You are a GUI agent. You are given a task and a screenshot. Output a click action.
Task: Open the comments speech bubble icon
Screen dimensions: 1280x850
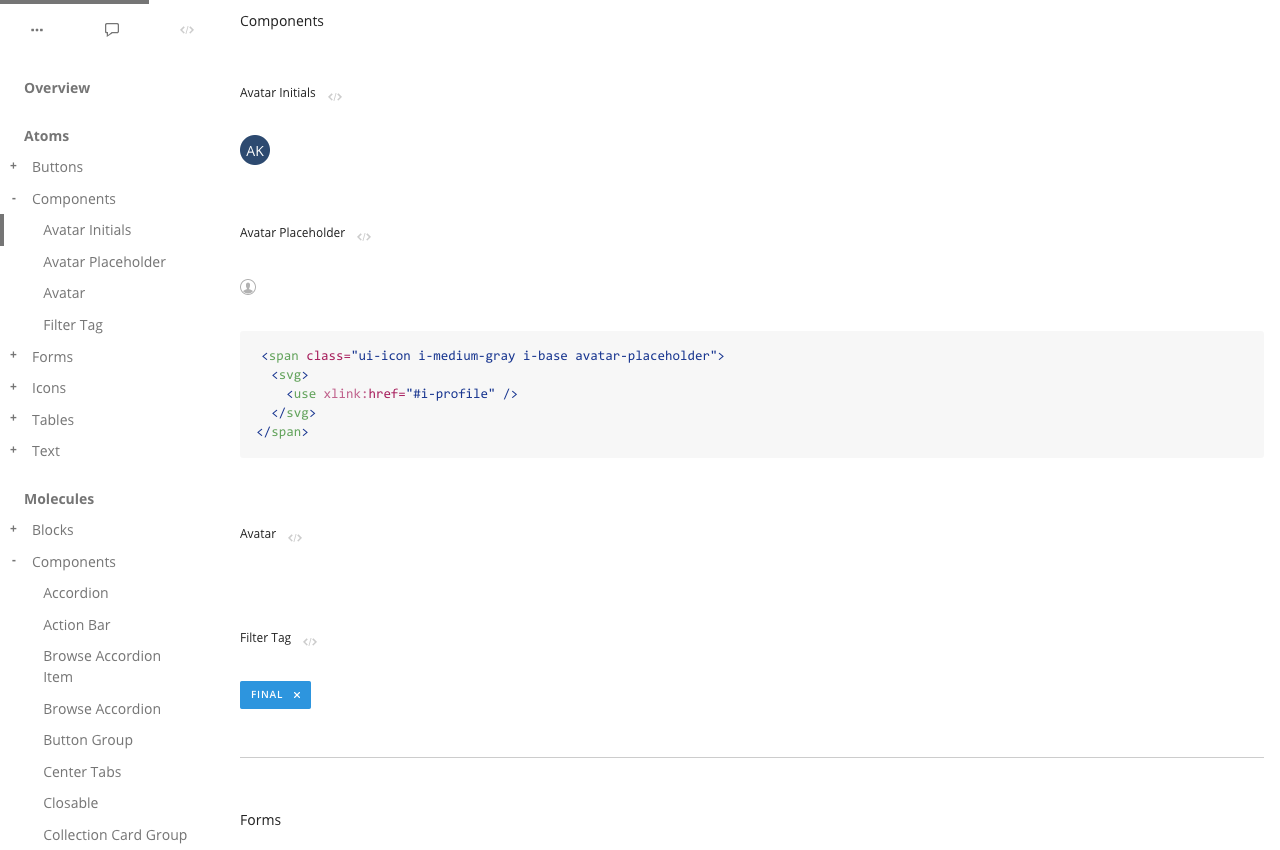point(112,30)
